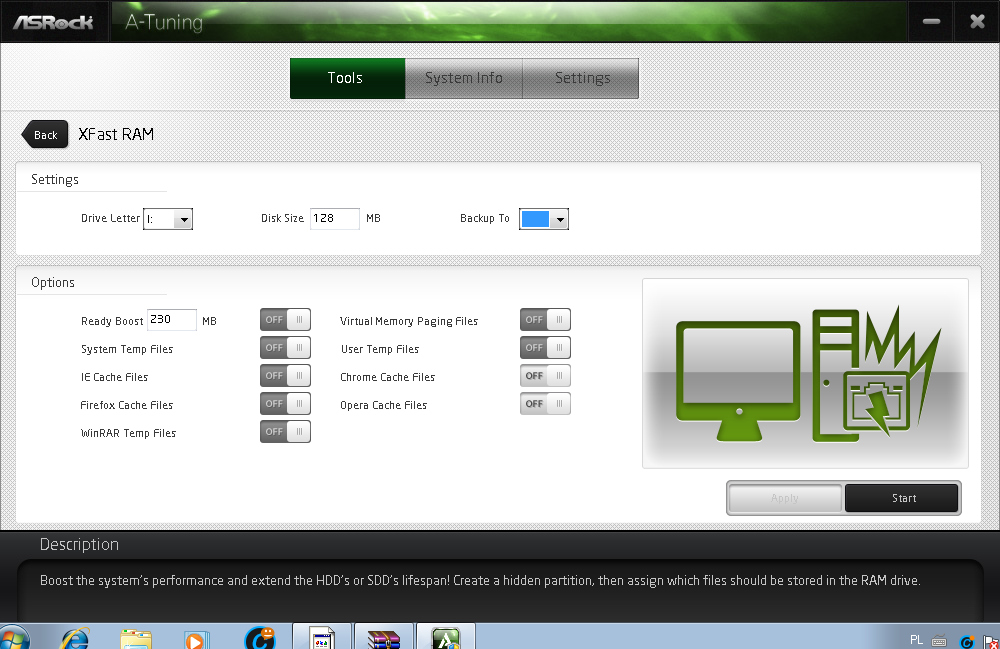Image resolution: width=1000 pixels, height=649 pixels.
Task: Launch Internet Explorer from taskbar
Action: (75, 638)
